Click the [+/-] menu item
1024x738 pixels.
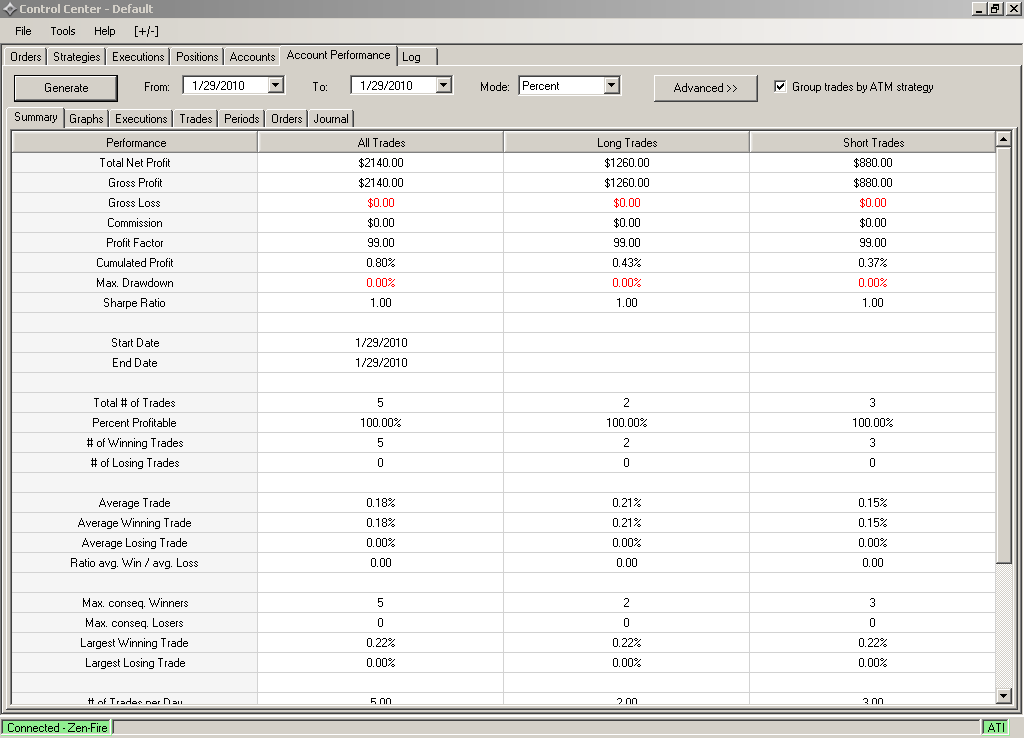tap(146, 31)
